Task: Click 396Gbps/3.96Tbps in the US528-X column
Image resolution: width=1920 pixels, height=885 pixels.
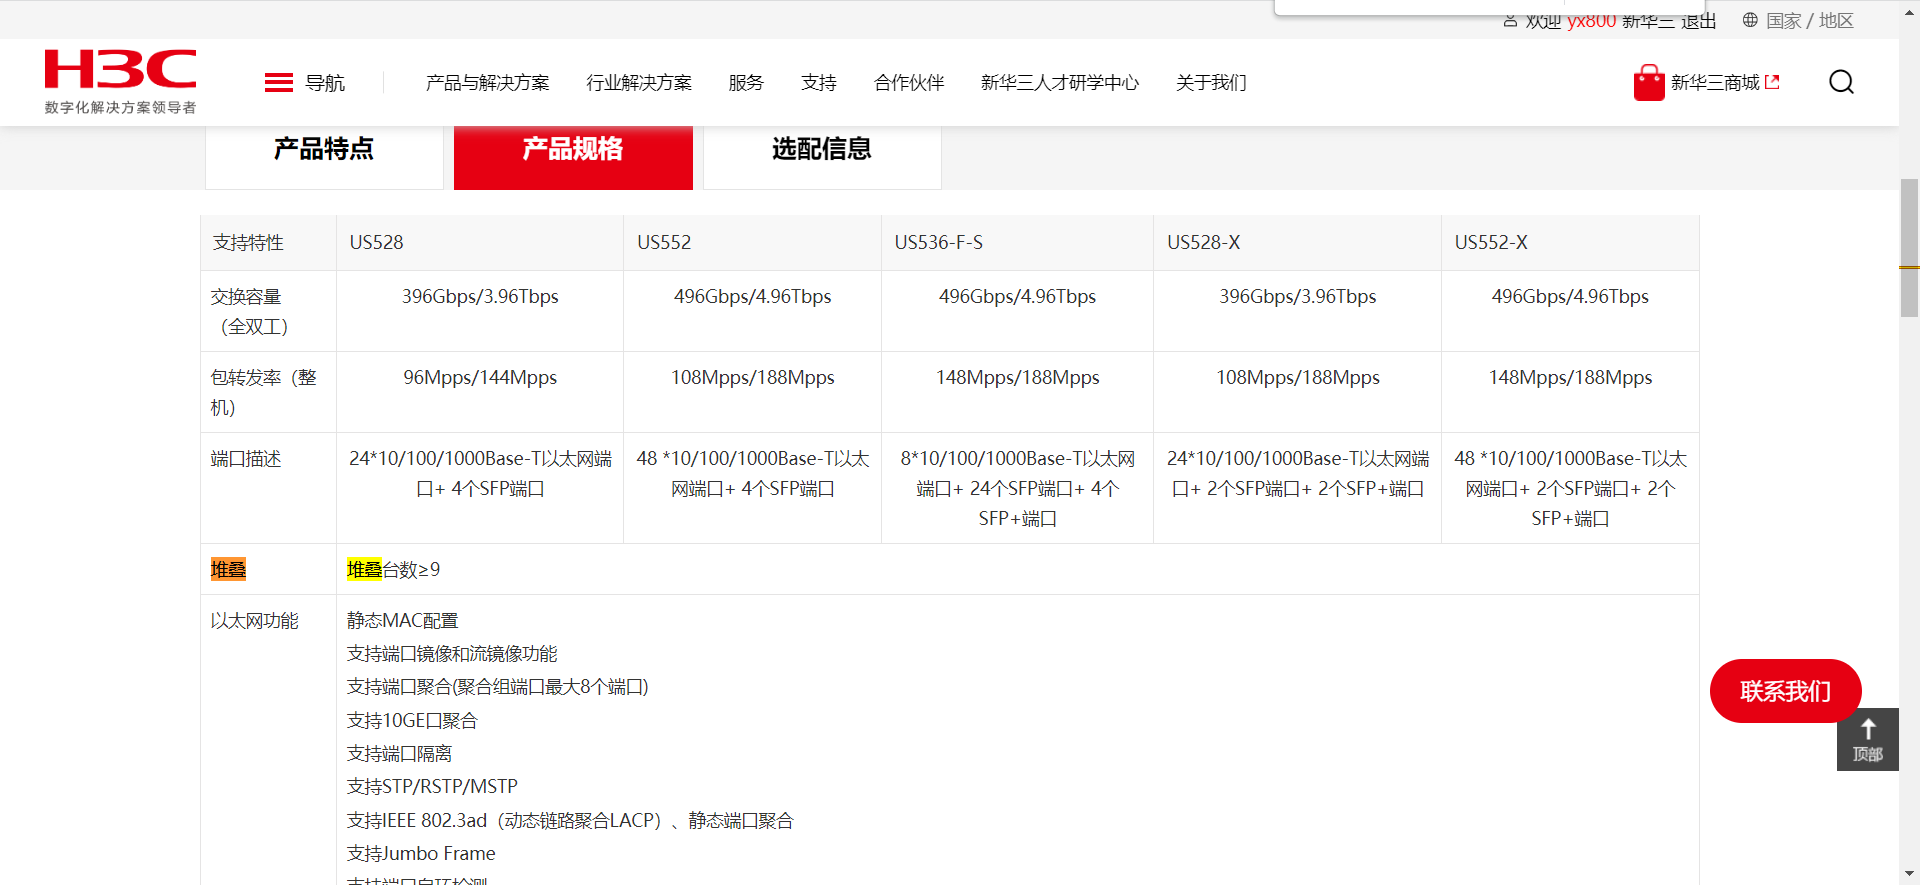Action: [1297, 297]
